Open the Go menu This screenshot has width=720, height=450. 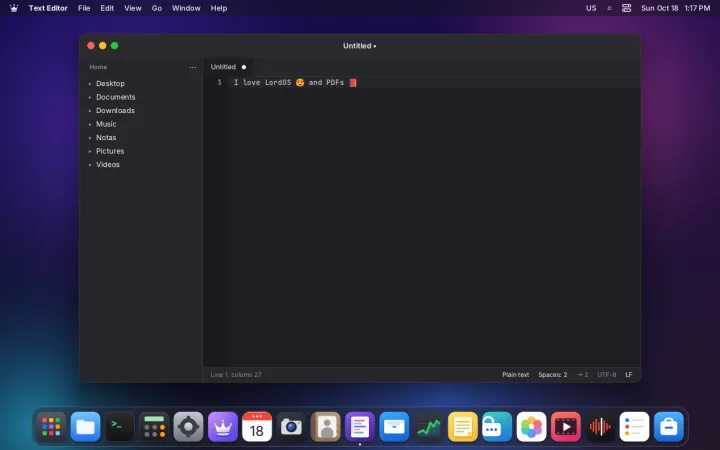pyautogui.click(x=157, y=8)
